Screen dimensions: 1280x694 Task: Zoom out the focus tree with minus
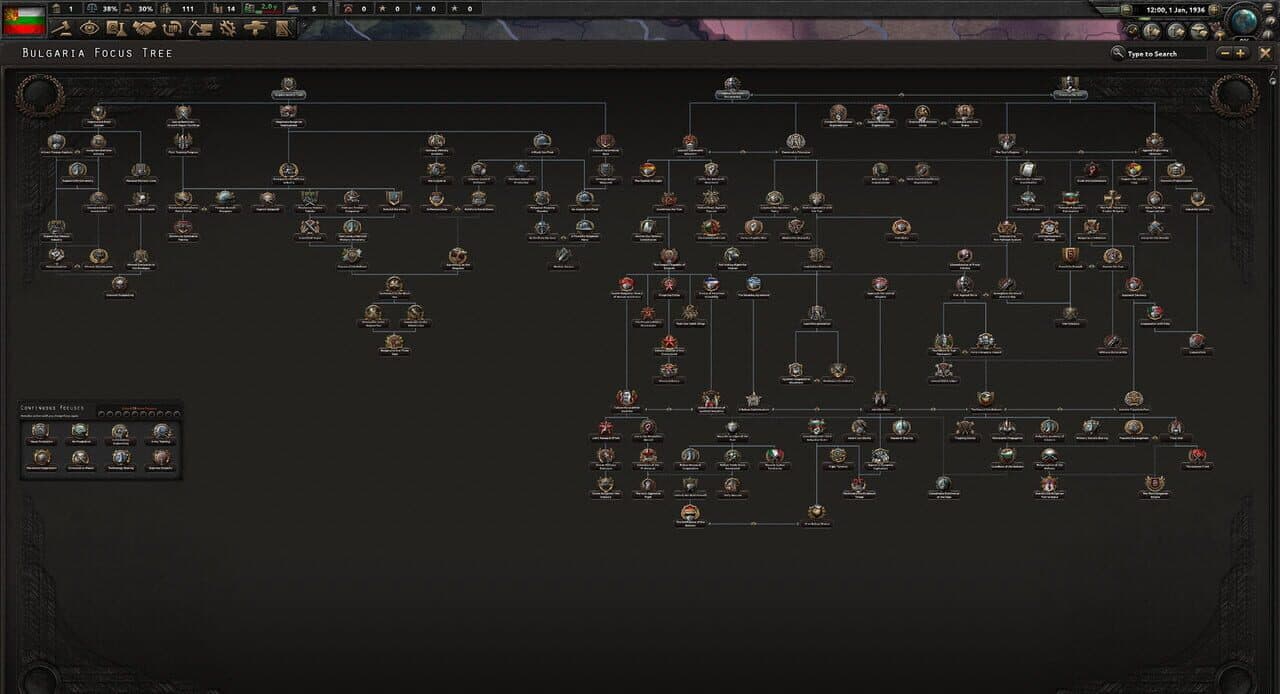1225,53
